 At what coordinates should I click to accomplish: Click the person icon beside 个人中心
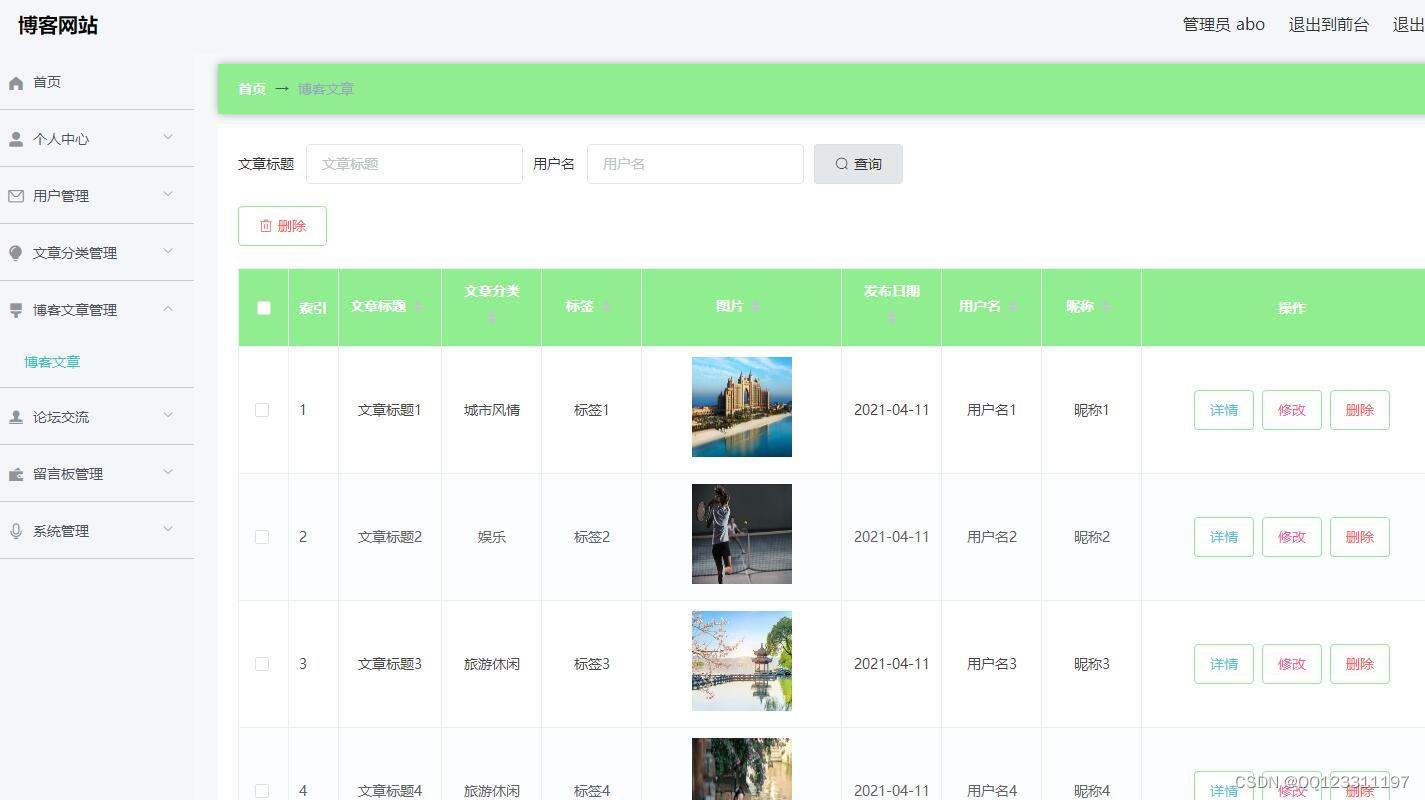(16, 140)
